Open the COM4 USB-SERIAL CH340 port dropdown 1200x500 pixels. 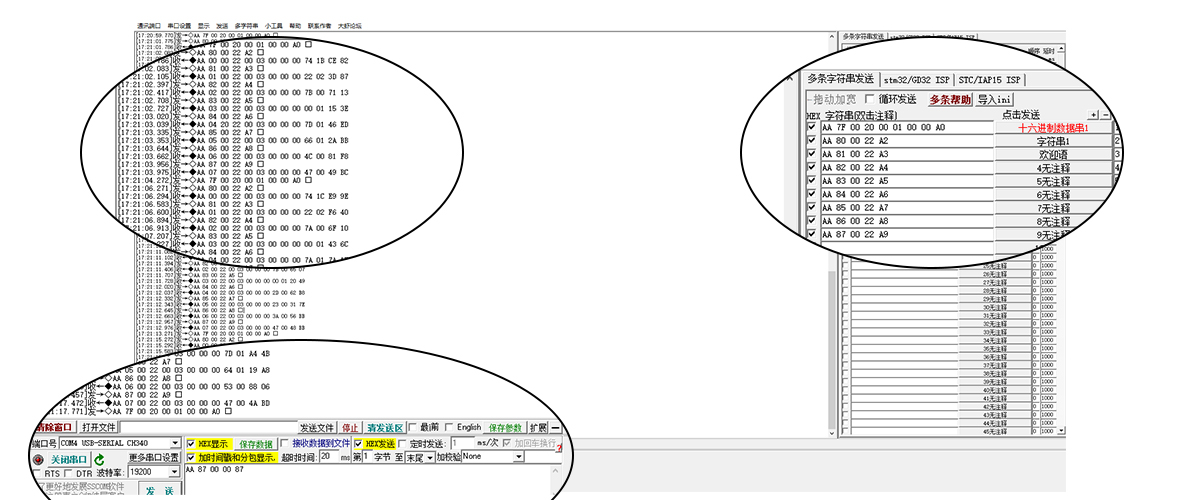tap(175, 443)
